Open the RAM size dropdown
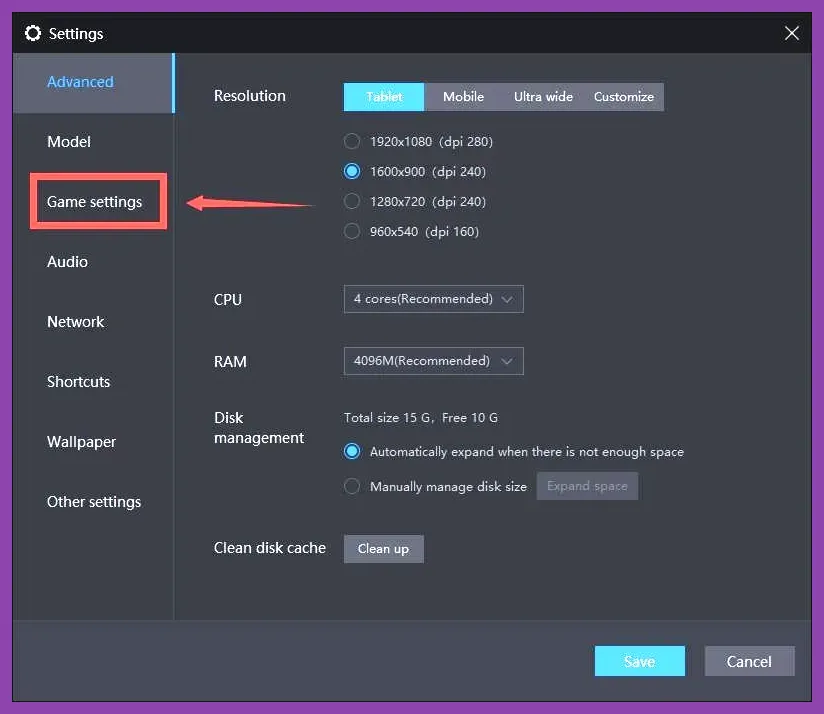Screen dimensions: 824x714 434,361
